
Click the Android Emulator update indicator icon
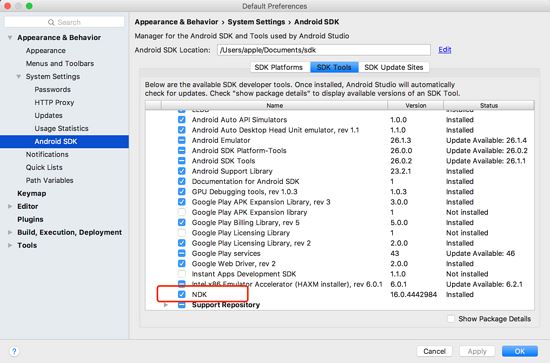(x=181, y=140)
